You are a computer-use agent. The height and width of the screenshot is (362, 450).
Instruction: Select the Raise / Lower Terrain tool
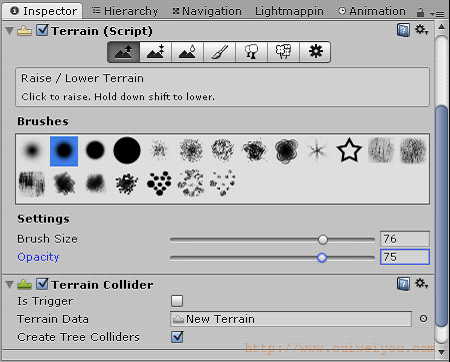coord(123,52)
